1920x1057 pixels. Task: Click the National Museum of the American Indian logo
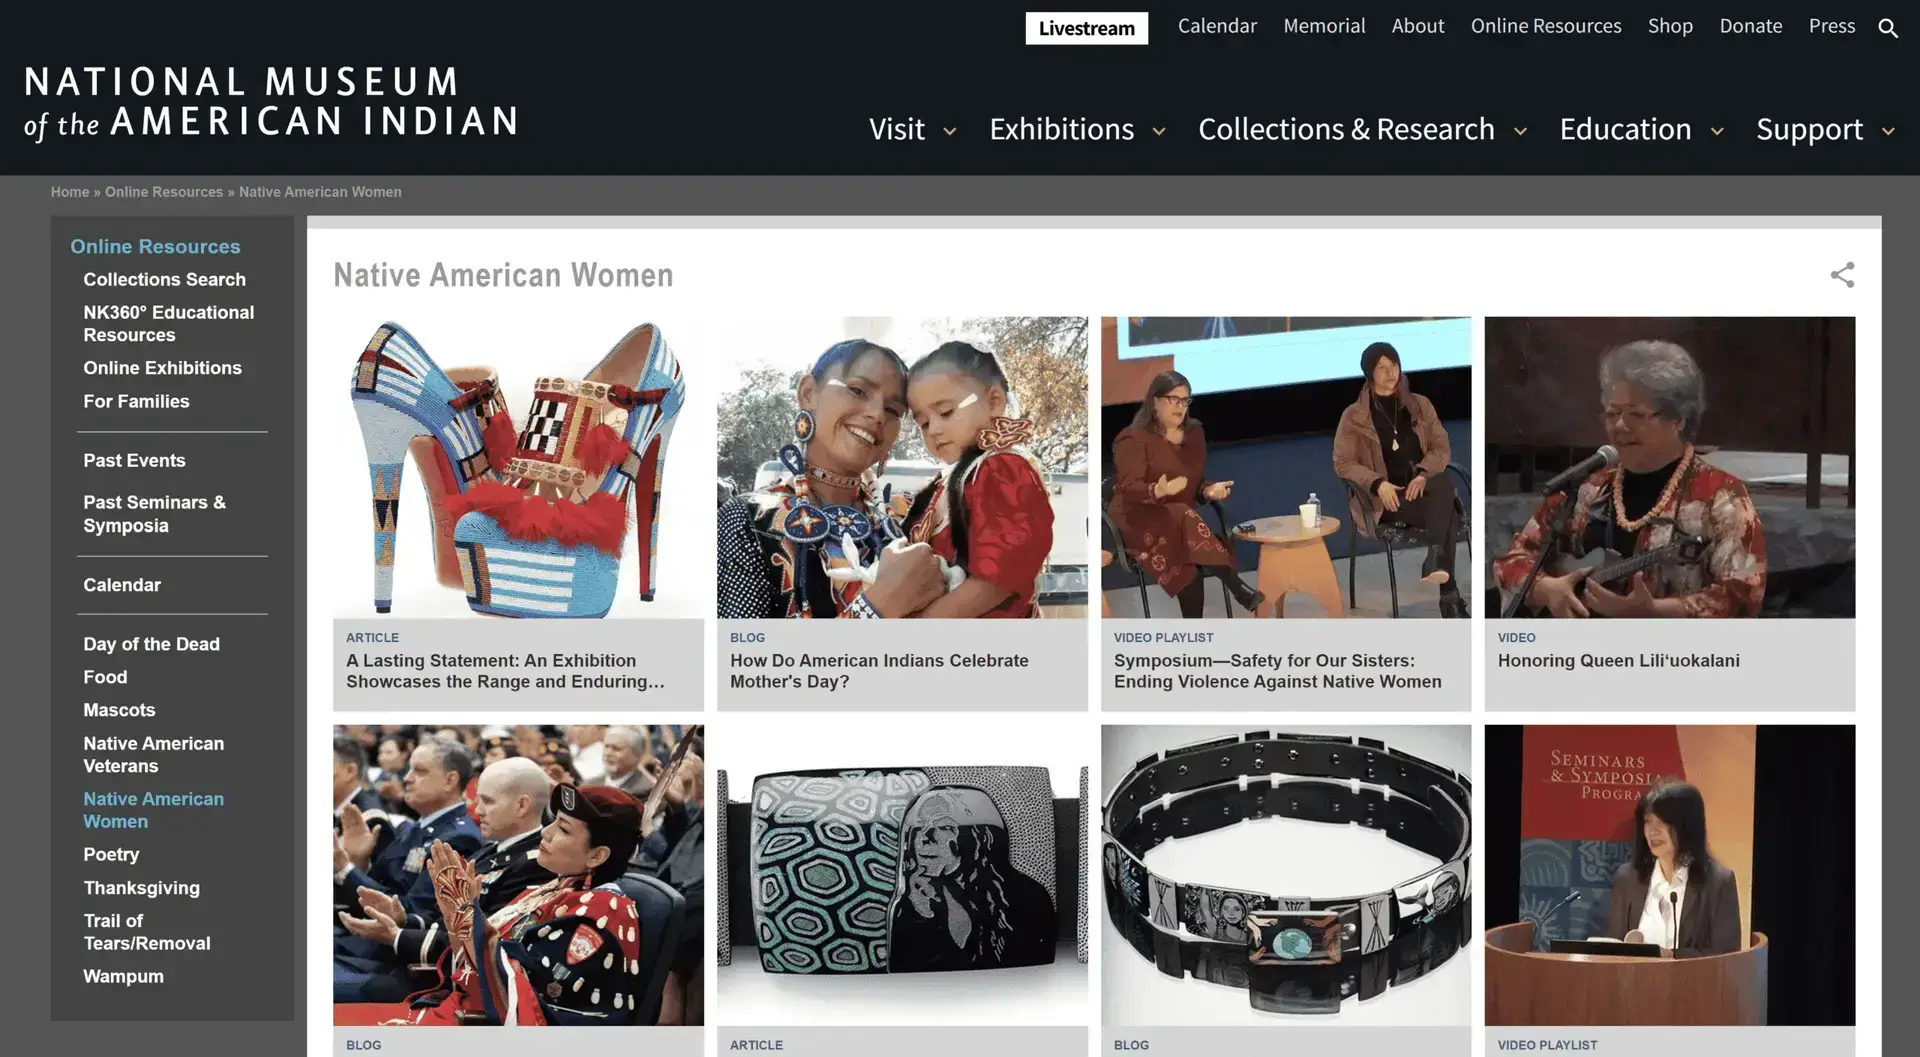[x=271, y=102]
